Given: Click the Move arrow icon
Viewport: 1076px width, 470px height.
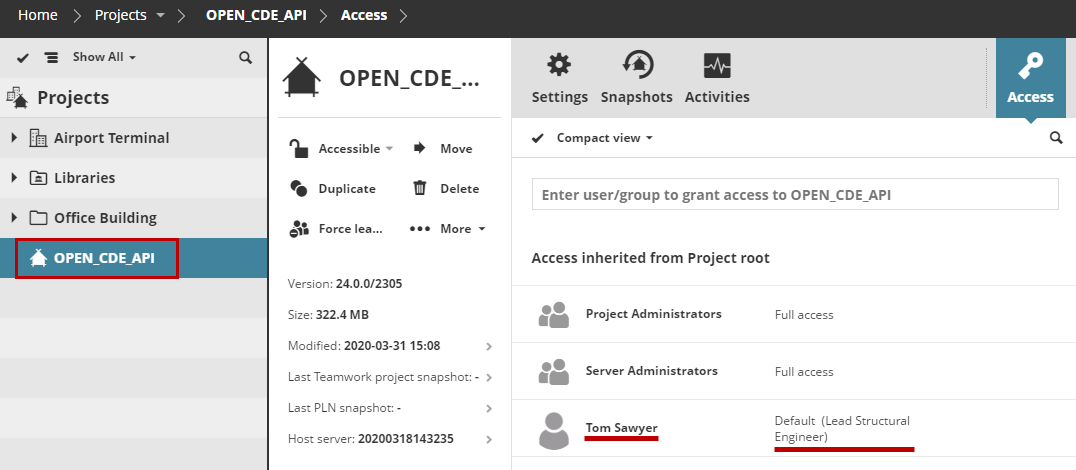Looking at the screenshot, I should click(420, 148).
